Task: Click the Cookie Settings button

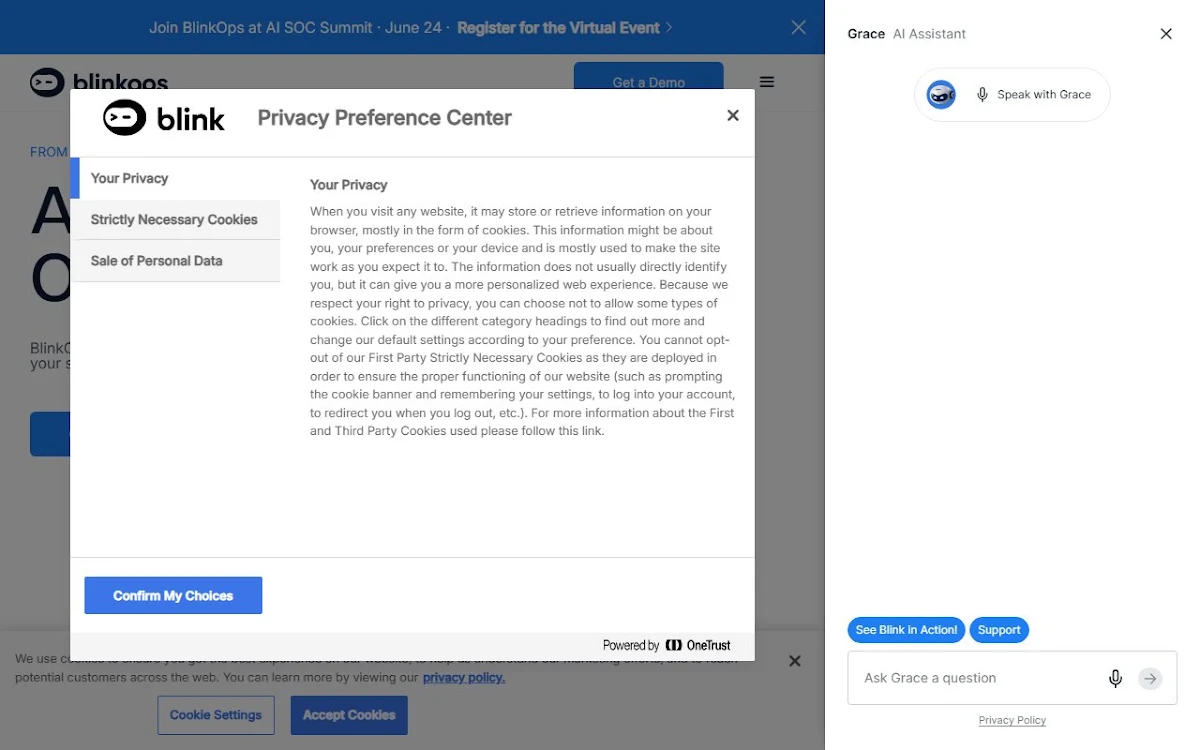Action: [216, 715]
